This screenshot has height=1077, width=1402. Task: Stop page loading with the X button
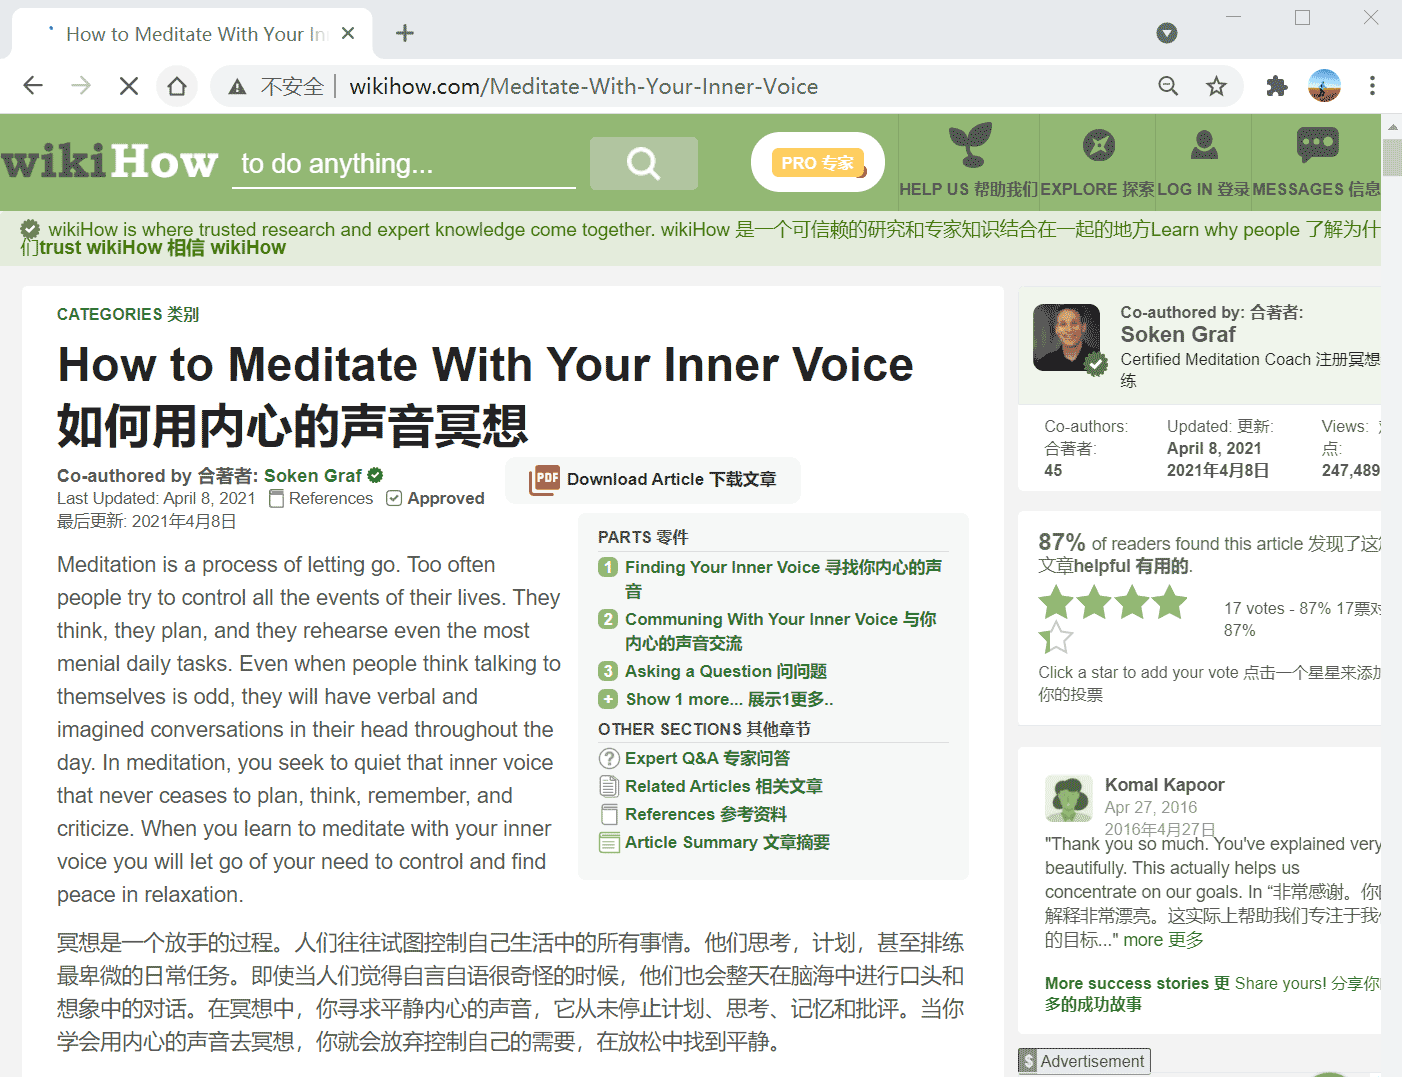(129, 86)
